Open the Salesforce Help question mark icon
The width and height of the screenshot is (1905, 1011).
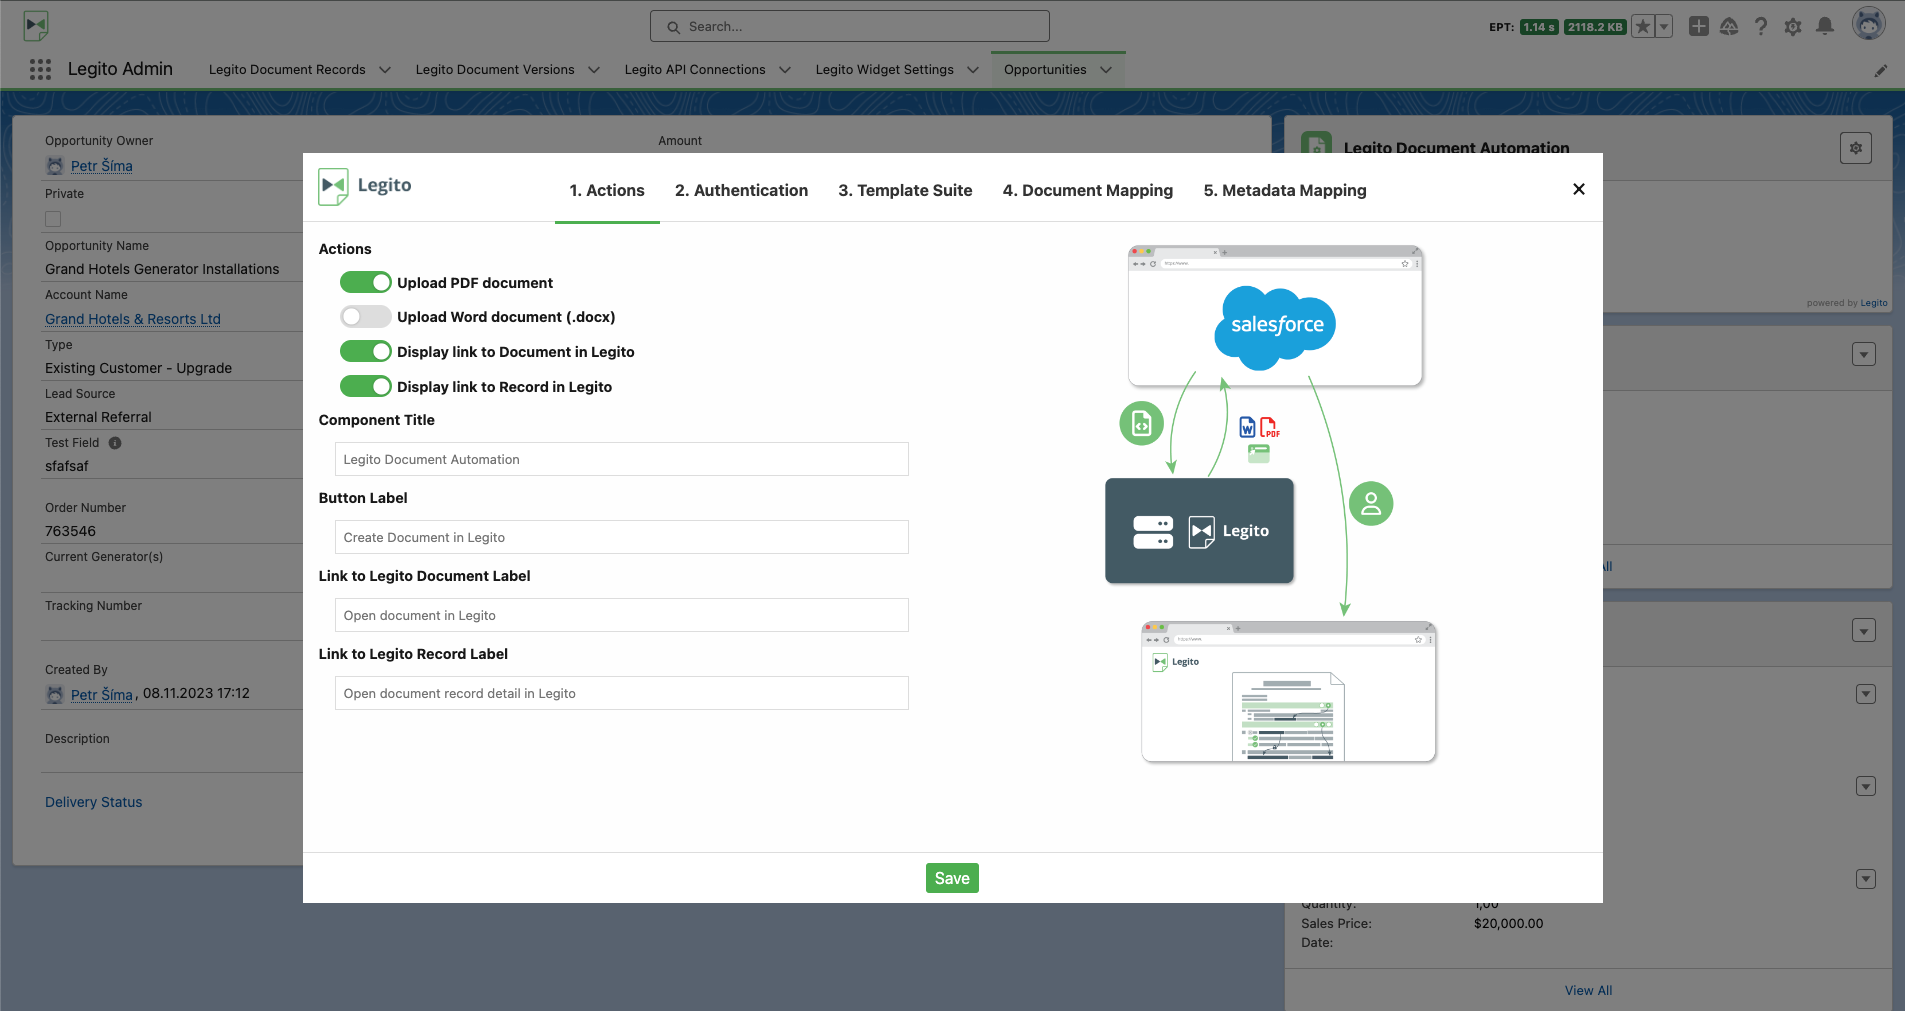click(x=1761, y=27)
